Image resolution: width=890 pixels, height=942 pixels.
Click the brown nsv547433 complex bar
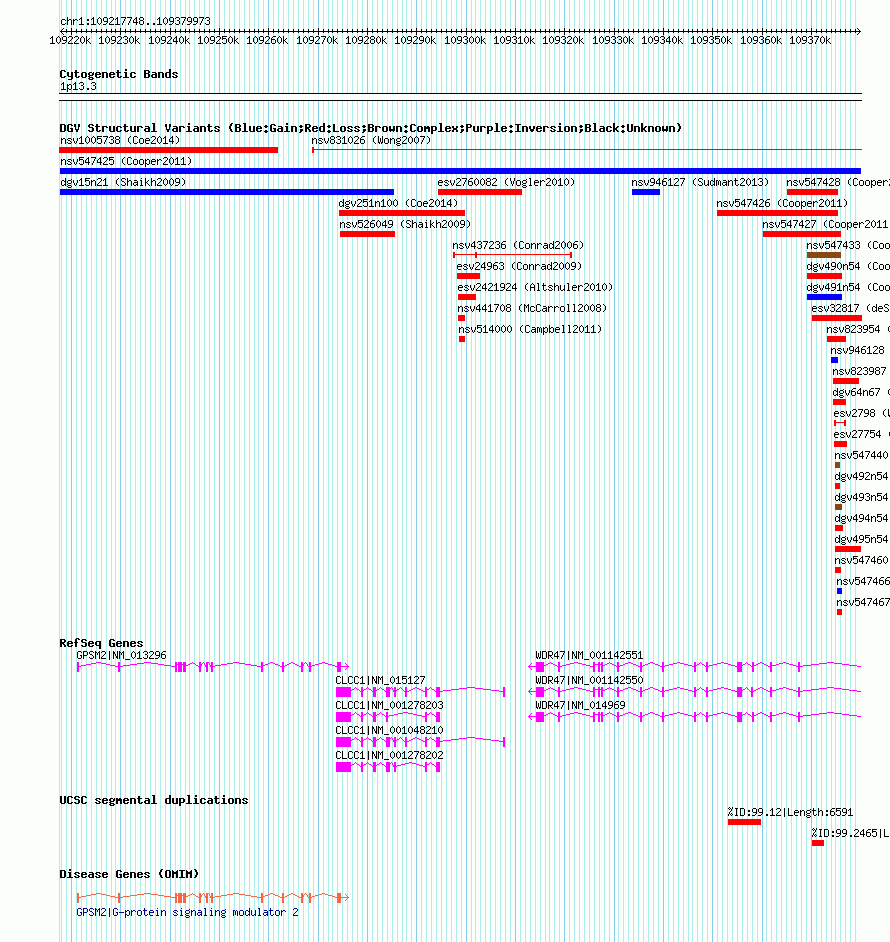(x=823, y=255)
